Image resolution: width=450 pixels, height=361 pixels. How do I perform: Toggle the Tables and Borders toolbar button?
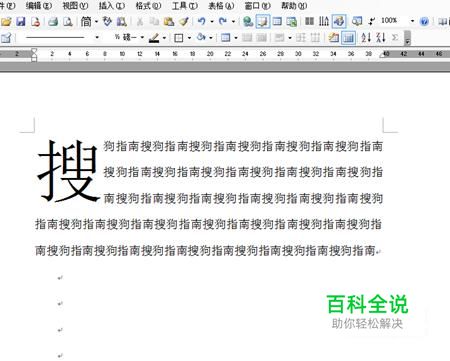click(262, 22)
